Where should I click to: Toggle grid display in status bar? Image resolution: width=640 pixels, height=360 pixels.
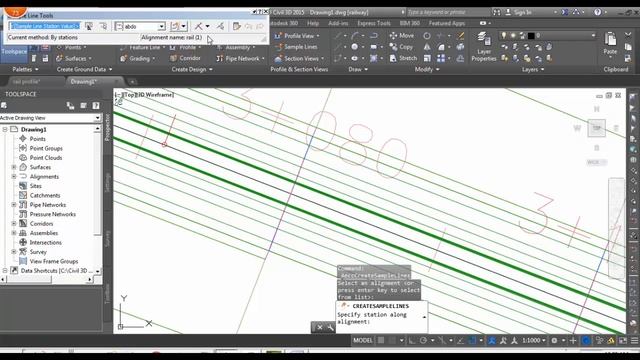(381, 340)
